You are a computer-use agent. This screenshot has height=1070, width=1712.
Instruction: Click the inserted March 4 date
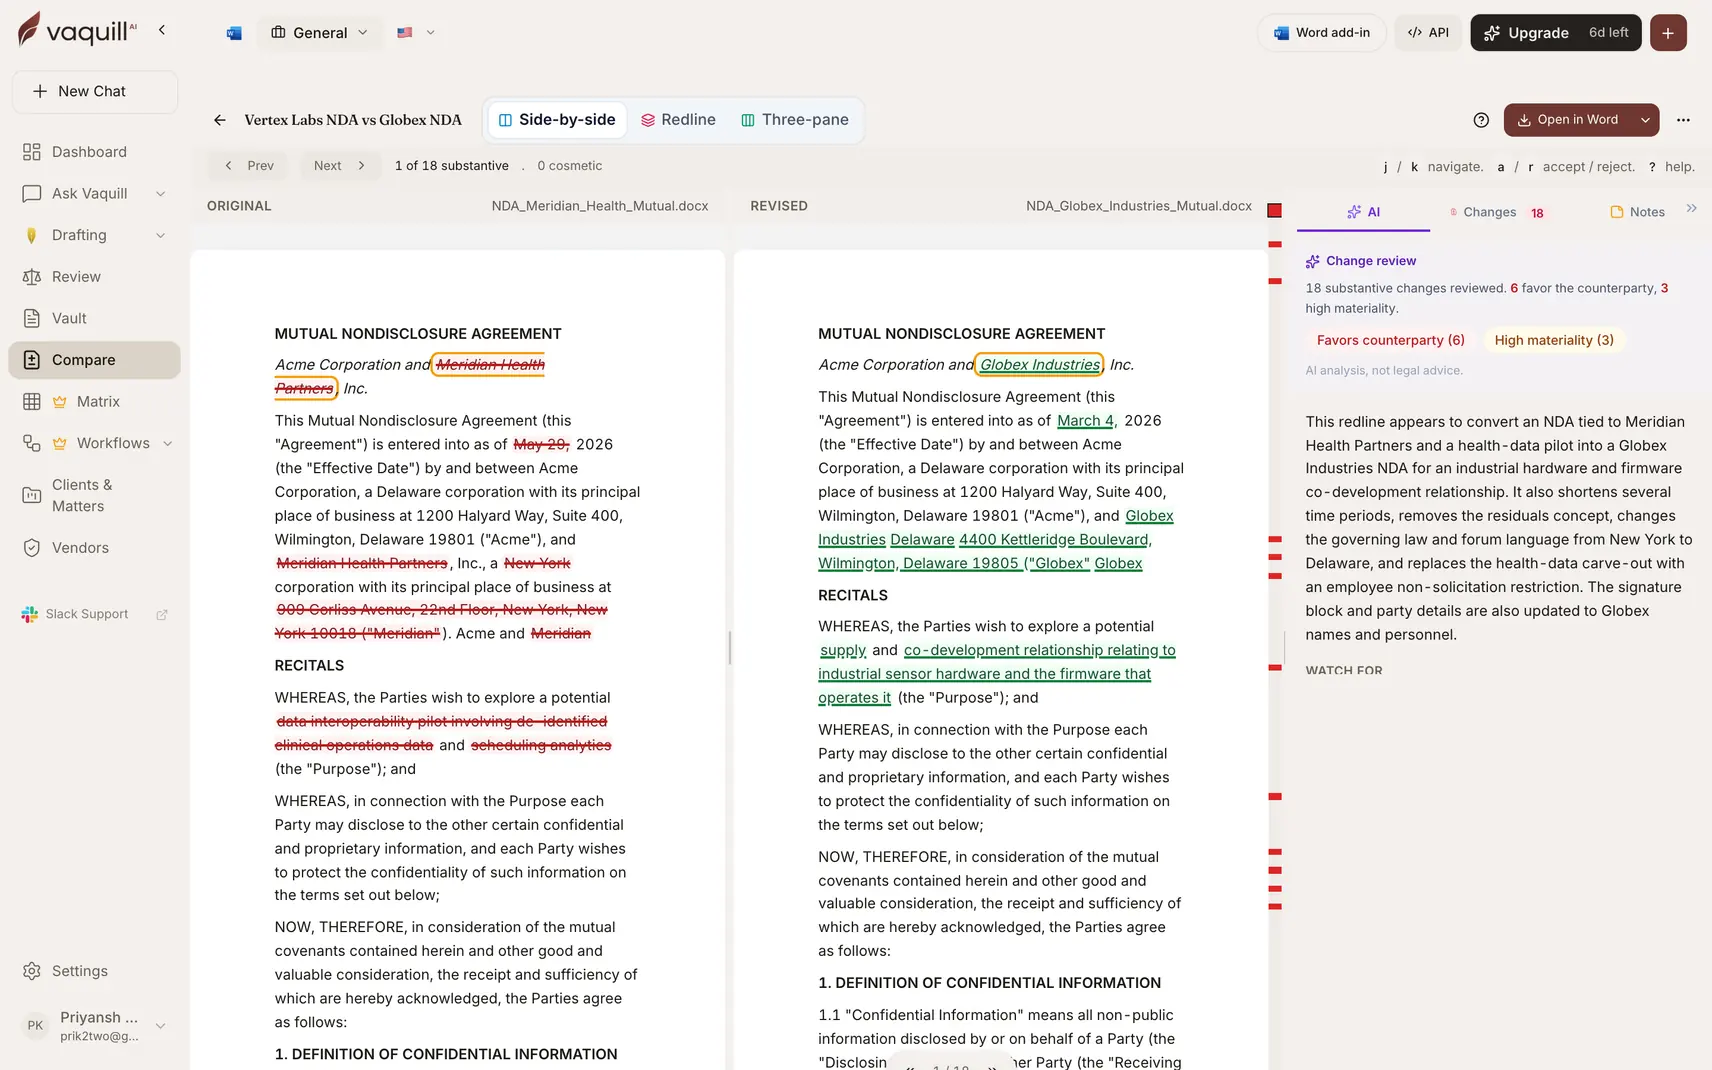coord(1086,421)
